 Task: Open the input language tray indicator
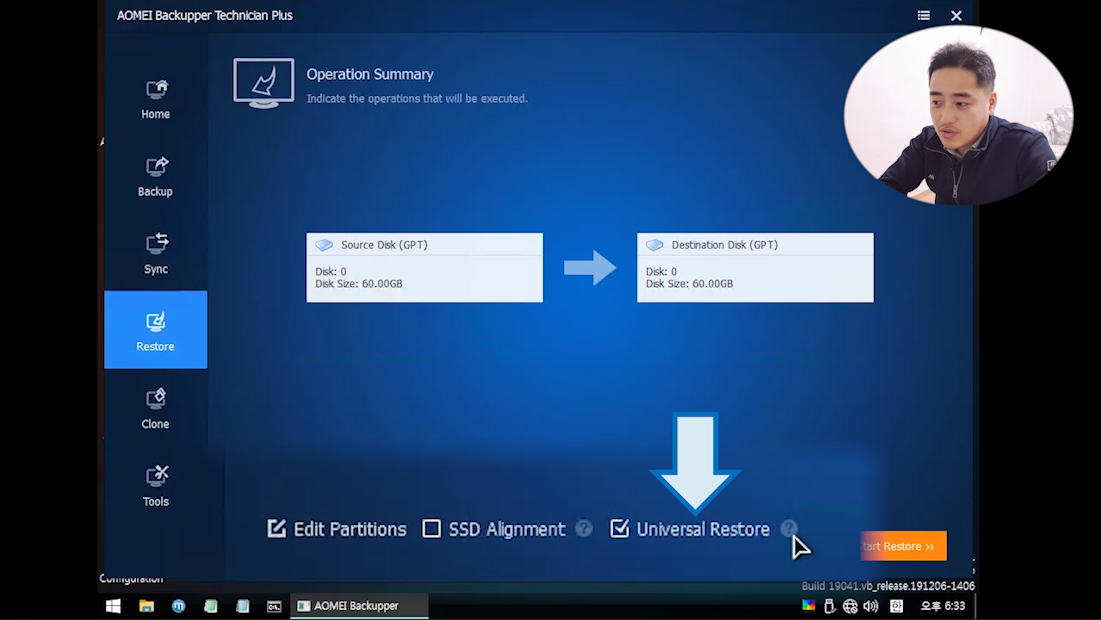pyautogui.click(x=897, y=606)
